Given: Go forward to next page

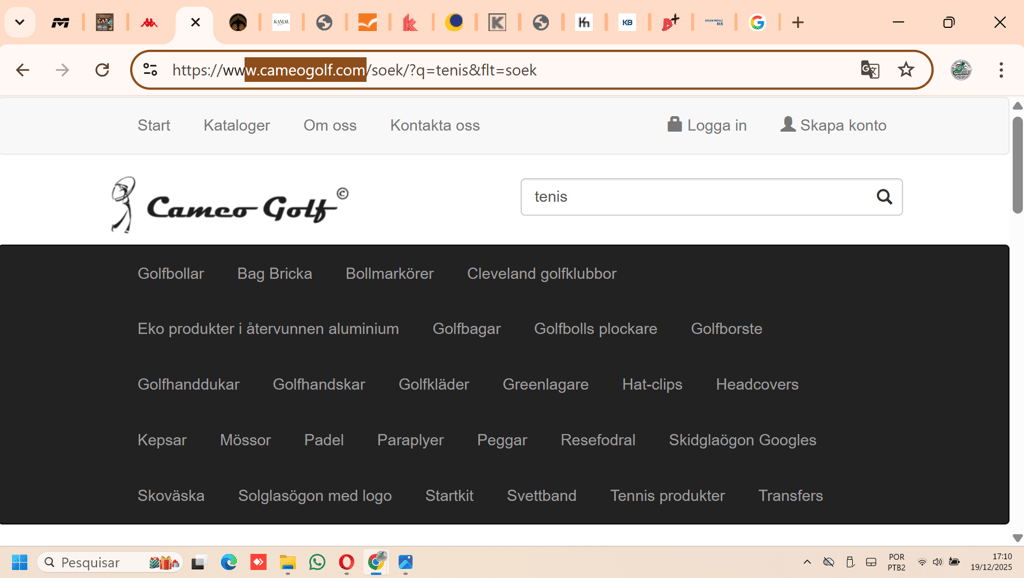Looking at the screenshot, I should (x=62, y=70).
